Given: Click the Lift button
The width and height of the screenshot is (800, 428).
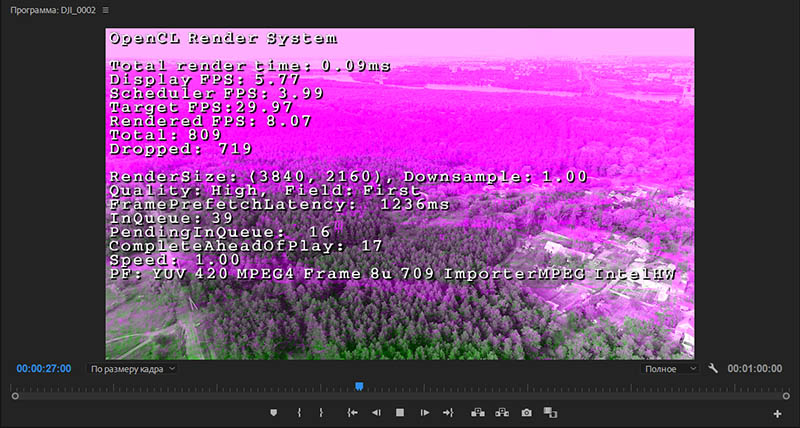Looking at the screenshot, I should tap(478, 412).
